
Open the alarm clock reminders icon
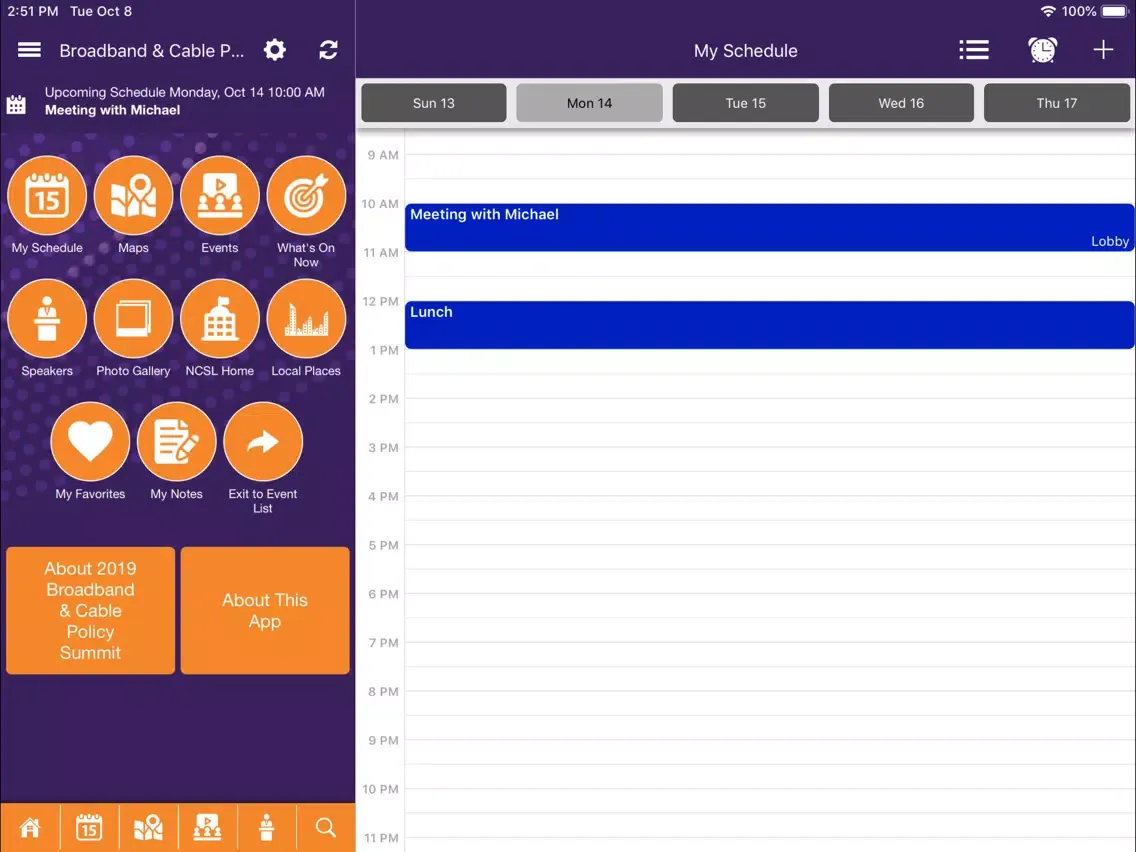click(1043, 50)
